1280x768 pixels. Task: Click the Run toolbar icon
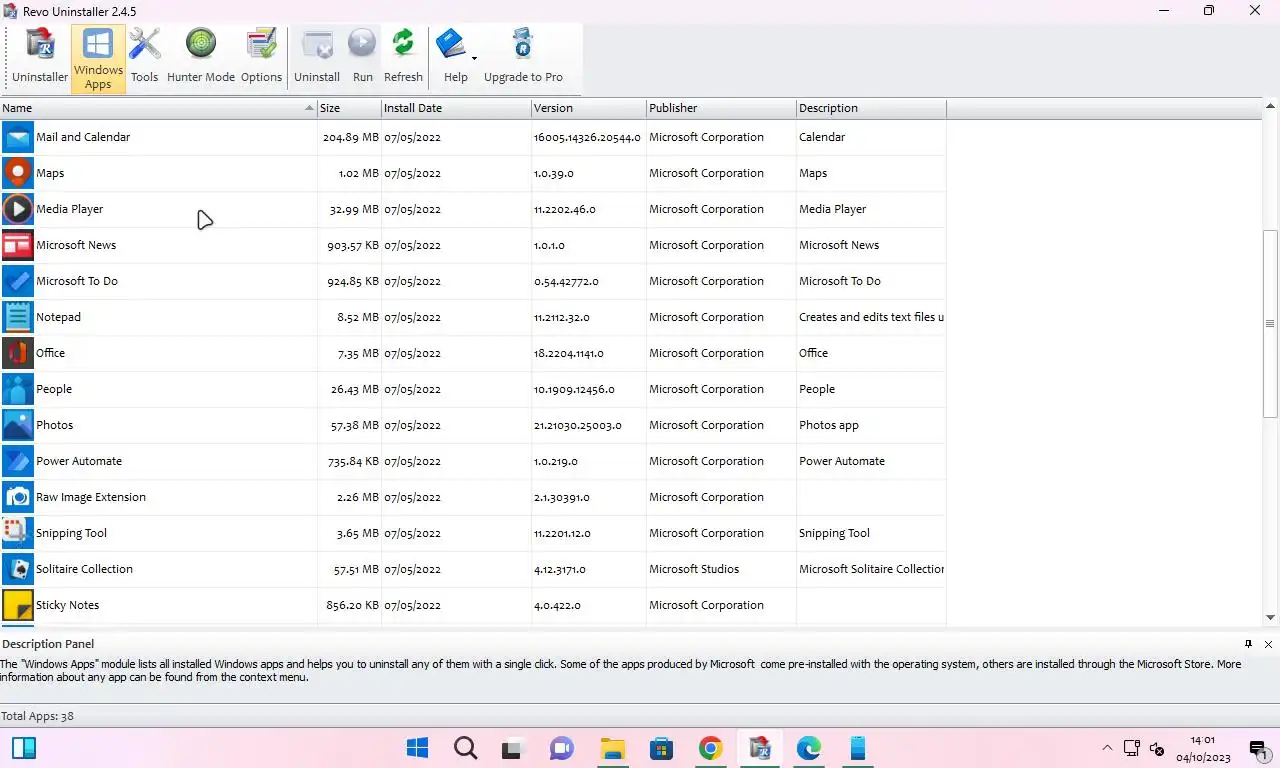point(362,58)
